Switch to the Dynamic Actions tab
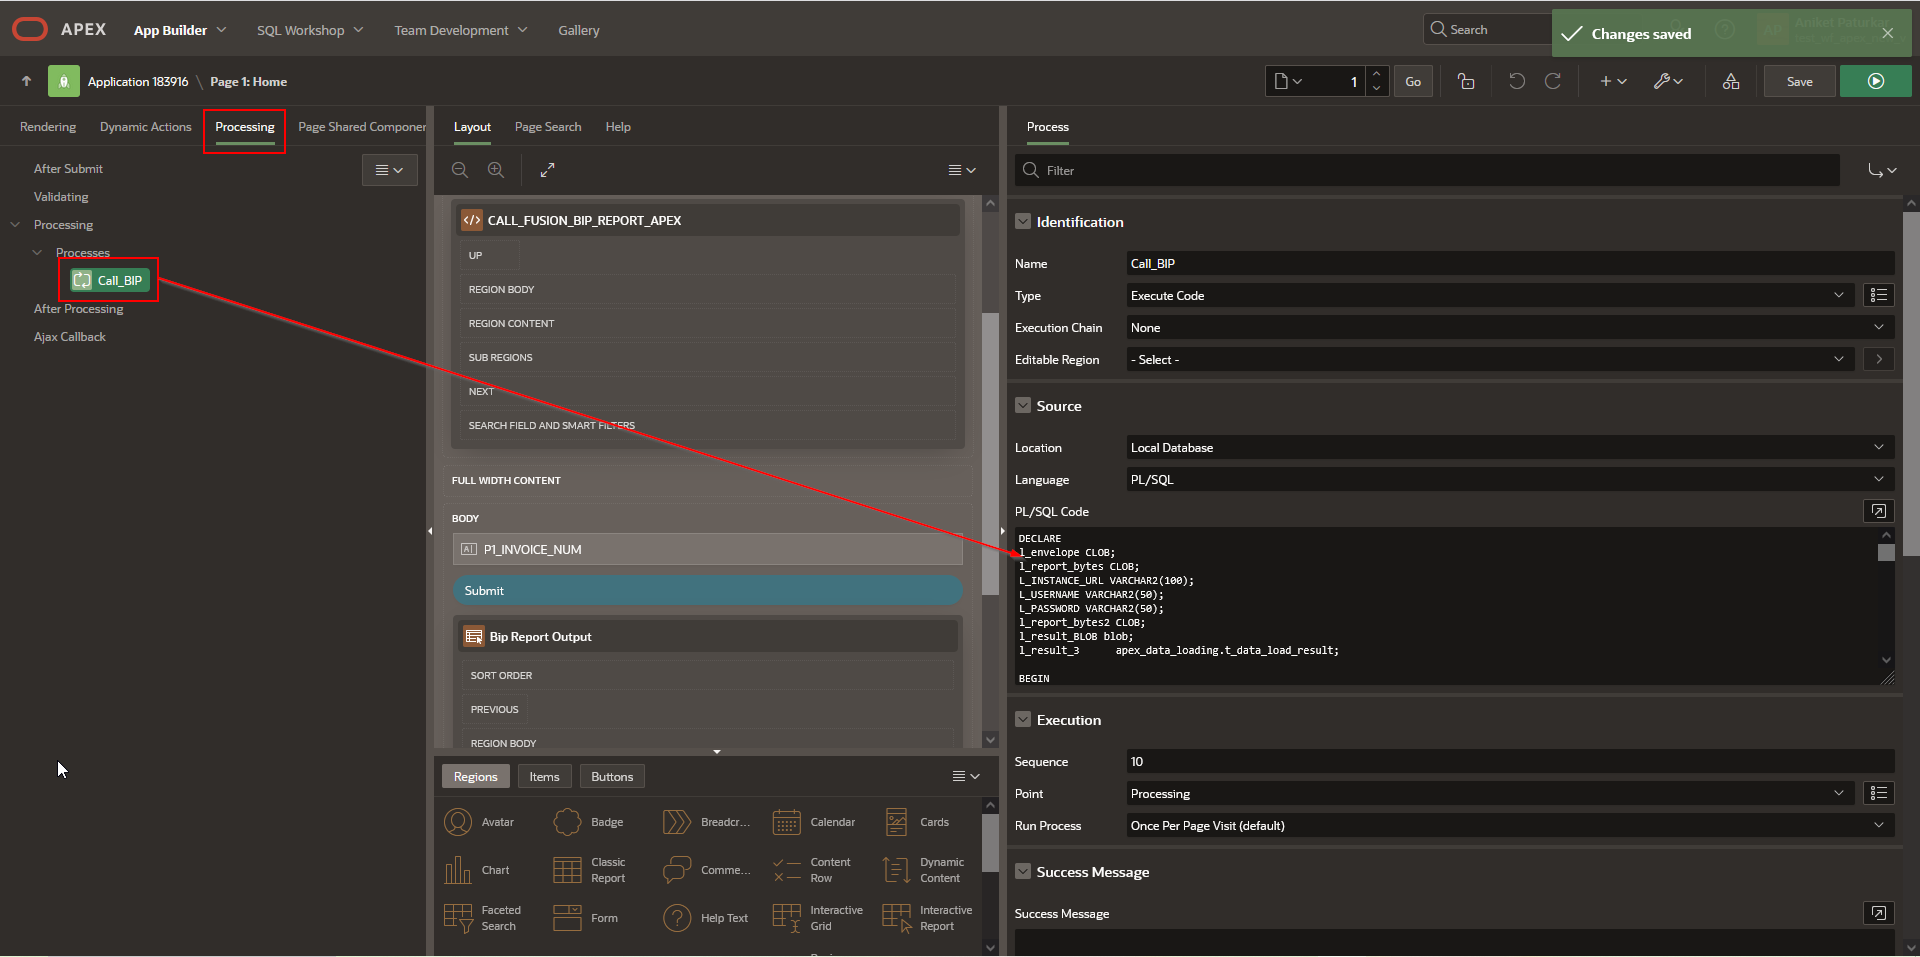Viewport: 1920px width, 957px height. [x=145, y=127]
